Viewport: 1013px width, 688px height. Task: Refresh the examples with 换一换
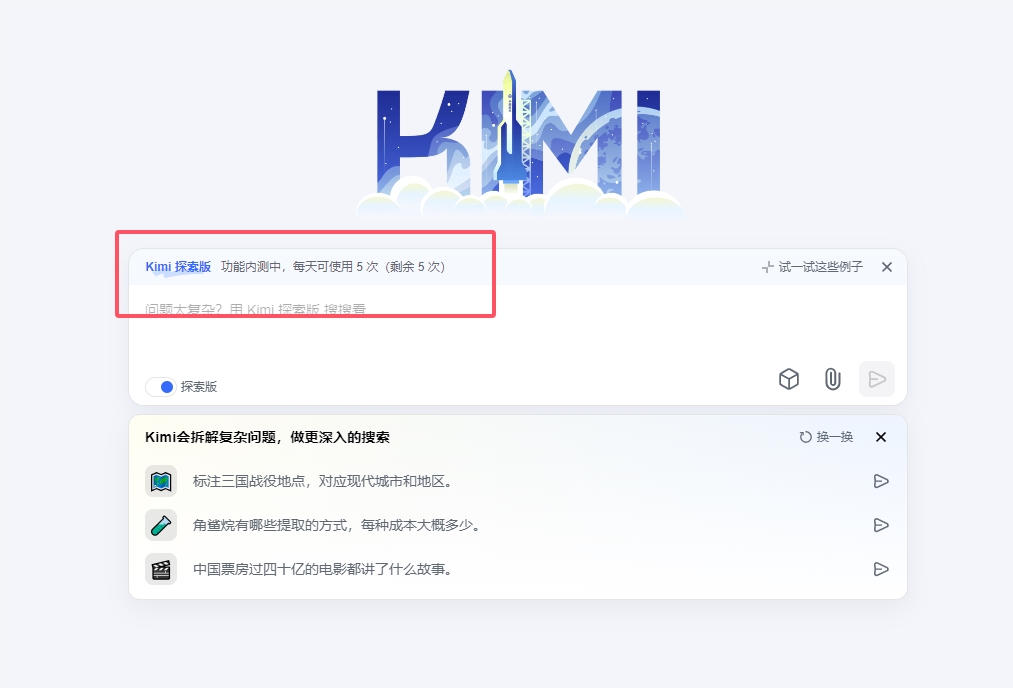coord(826,437)
